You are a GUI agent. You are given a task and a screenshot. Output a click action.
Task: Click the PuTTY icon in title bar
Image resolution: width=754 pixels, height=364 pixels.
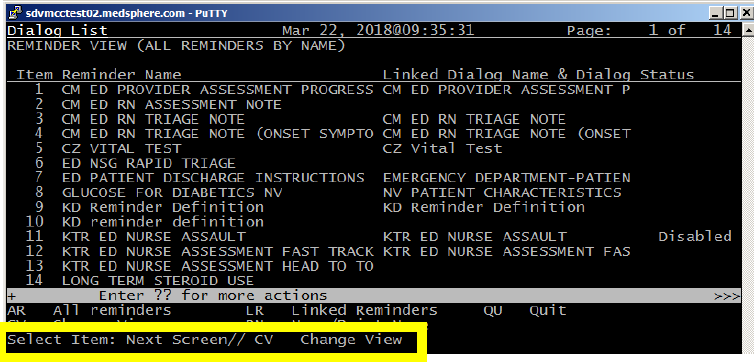coord(16,13)
